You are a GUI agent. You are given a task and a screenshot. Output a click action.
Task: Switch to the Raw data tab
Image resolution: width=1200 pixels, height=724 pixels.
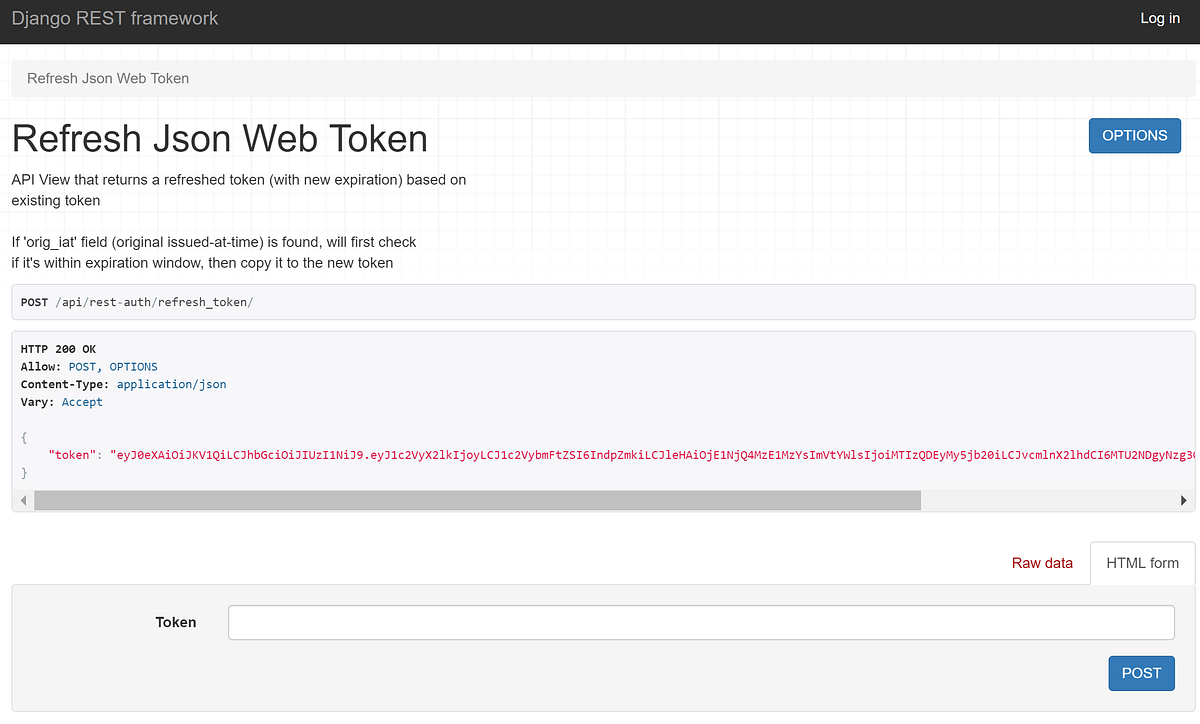[1042, 563]
